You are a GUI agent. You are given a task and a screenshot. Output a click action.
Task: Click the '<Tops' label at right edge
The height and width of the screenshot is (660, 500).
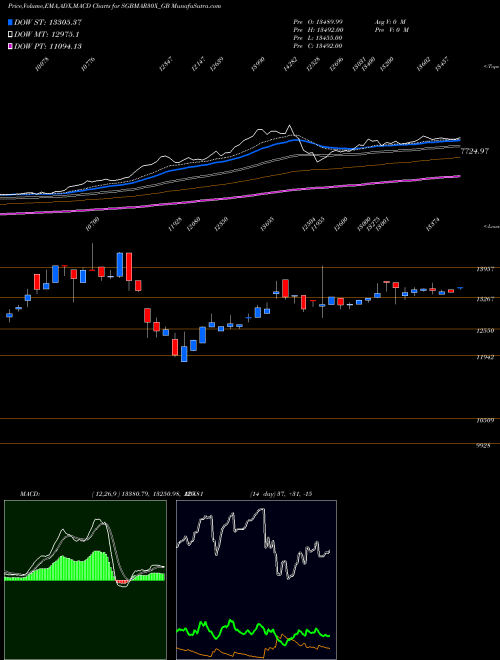[x=492, y=67]
